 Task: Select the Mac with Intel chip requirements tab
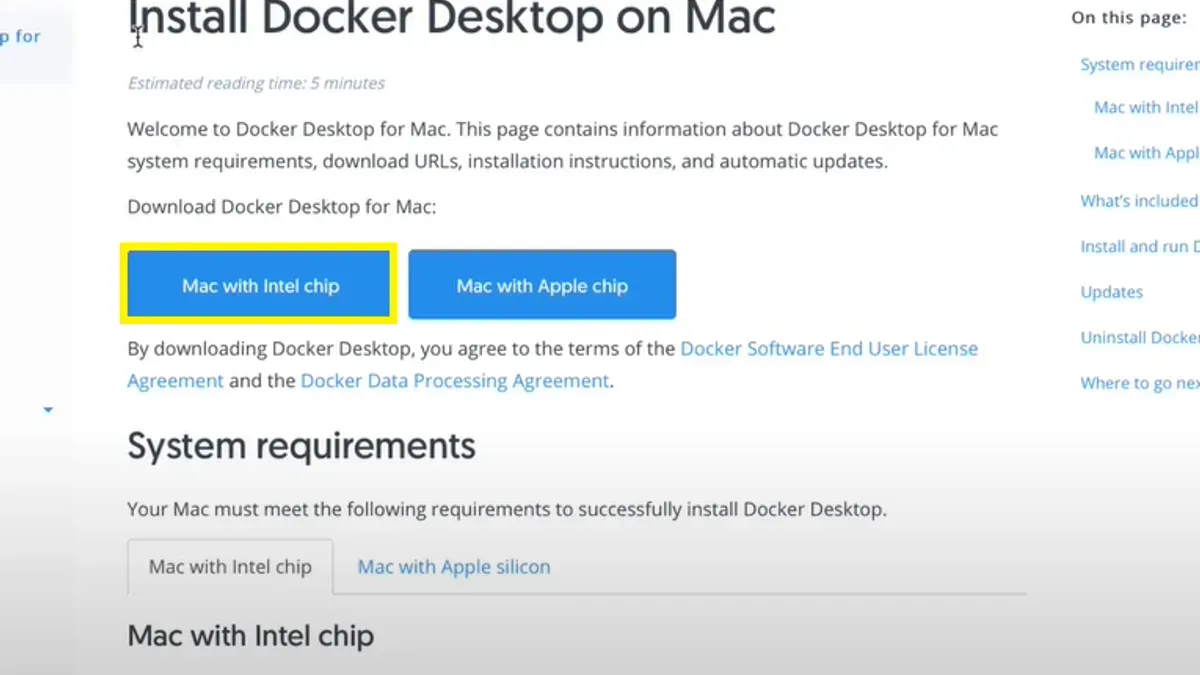[230, 567]
